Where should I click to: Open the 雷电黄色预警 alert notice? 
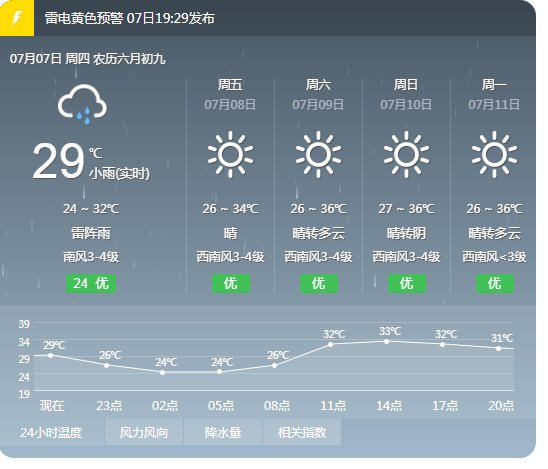(130, 18)
